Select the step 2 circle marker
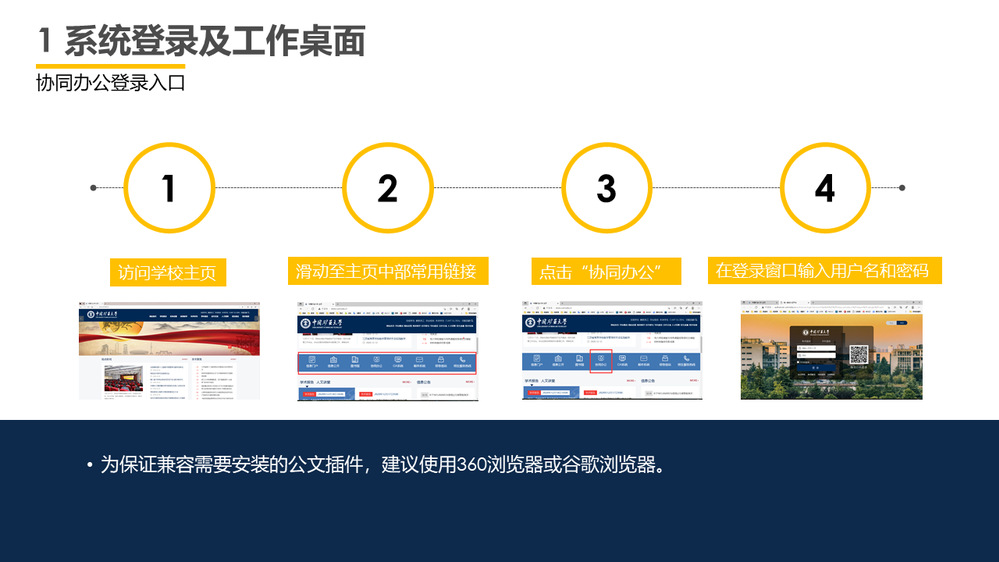This screenshot has height=562, width=999. [387, 188]
